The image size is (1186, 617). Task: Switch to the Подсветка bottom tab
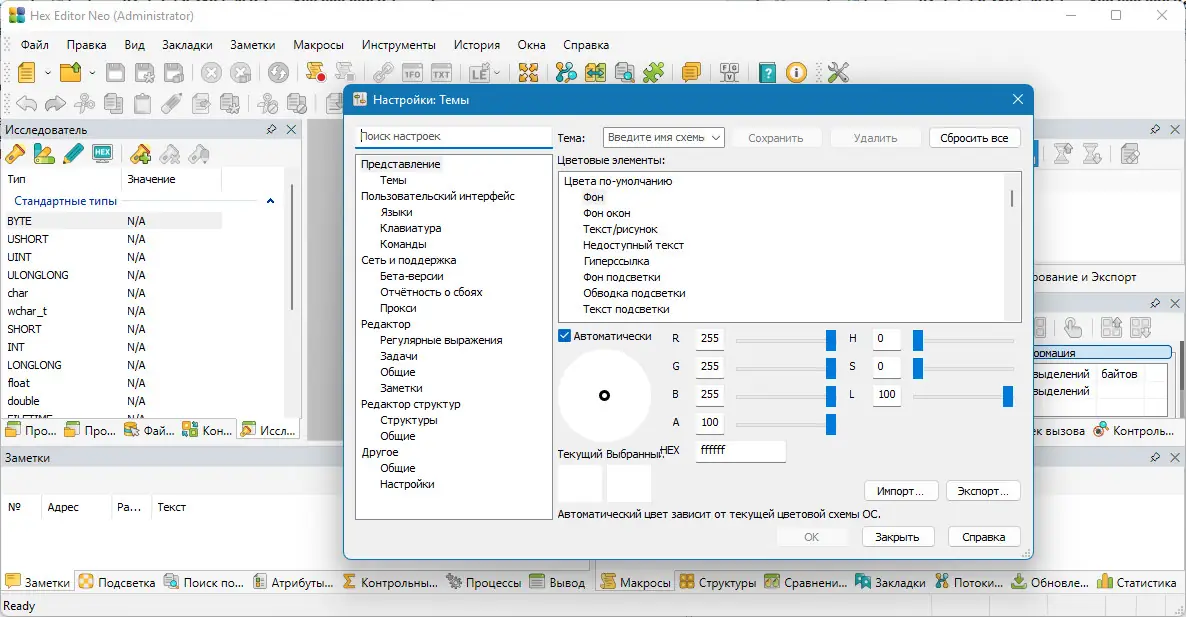click(x=118, y=582)
